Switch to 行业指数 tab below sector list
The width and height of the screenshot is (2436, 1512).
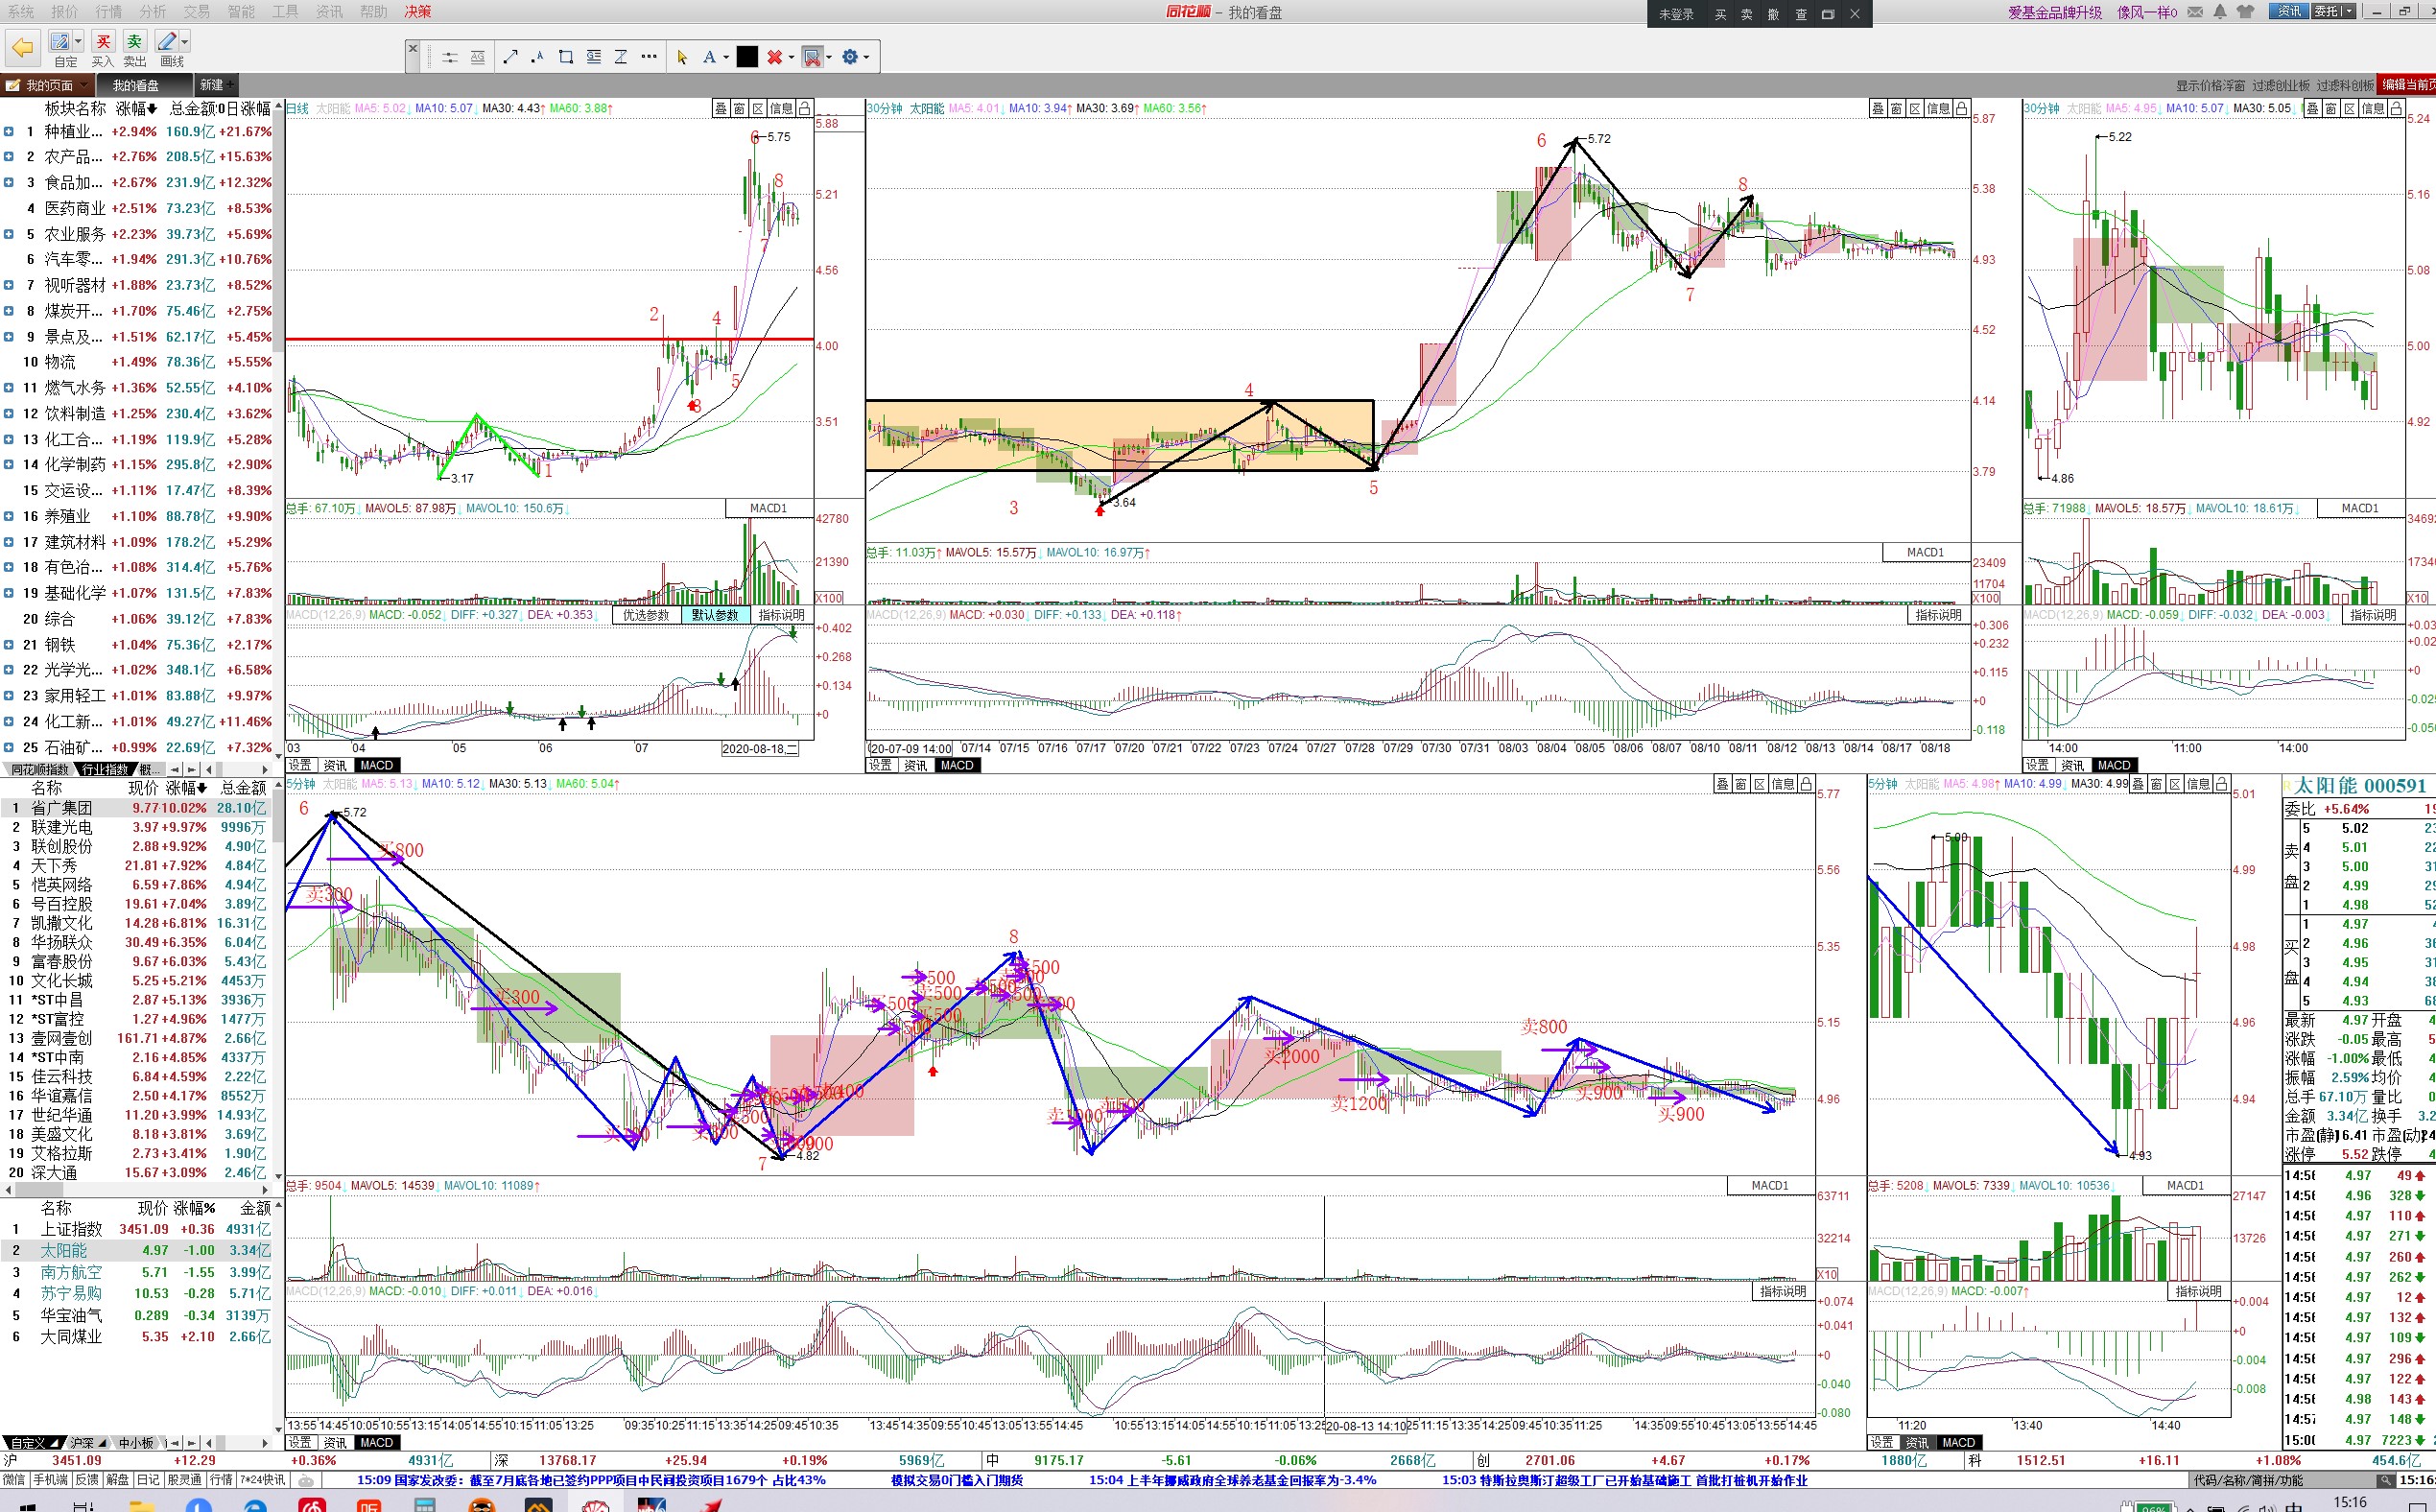[x=105, y=769]
